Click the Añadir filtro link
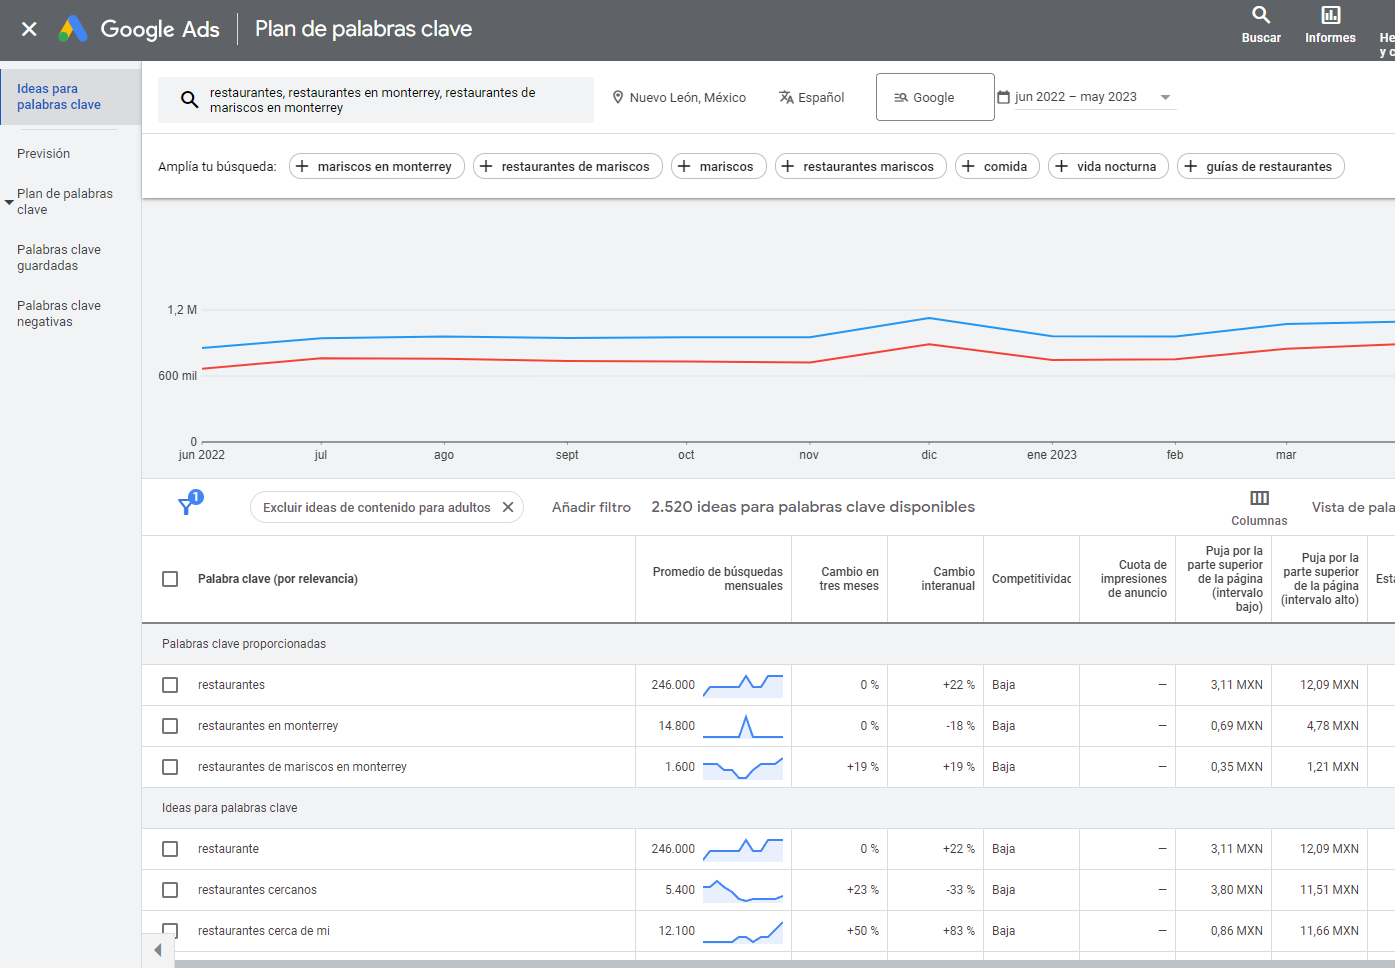This screenshot has width=1395, height=968. pos(591,507)
